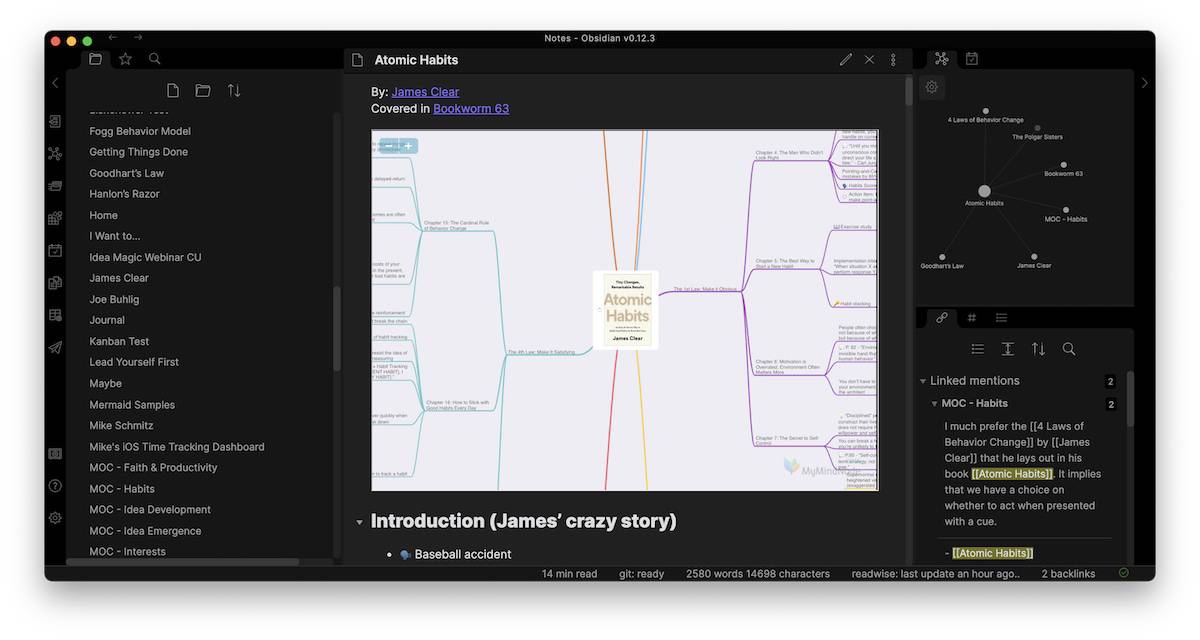The width and height of the screenshot is (1200, 640).
Task: Click the templates copy ribbon icon
Action: click(55, 283)
